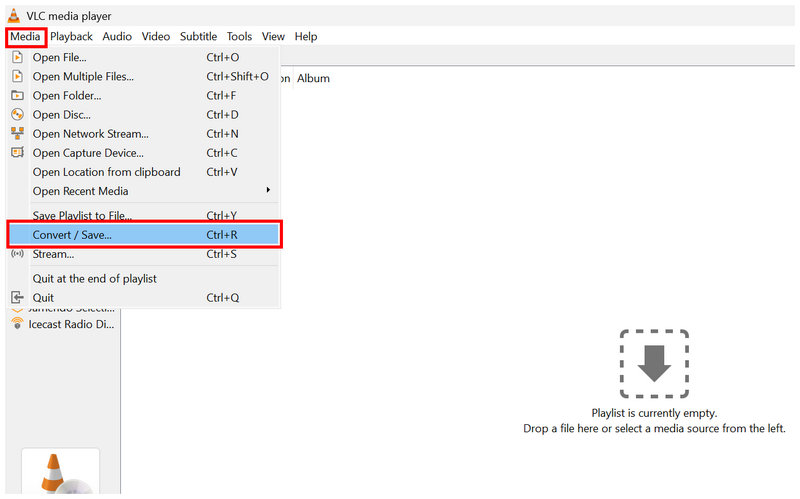Click the VLC cone album art thumbnail
This screenshot has width=800, height=499.
(x=60, y=472)
